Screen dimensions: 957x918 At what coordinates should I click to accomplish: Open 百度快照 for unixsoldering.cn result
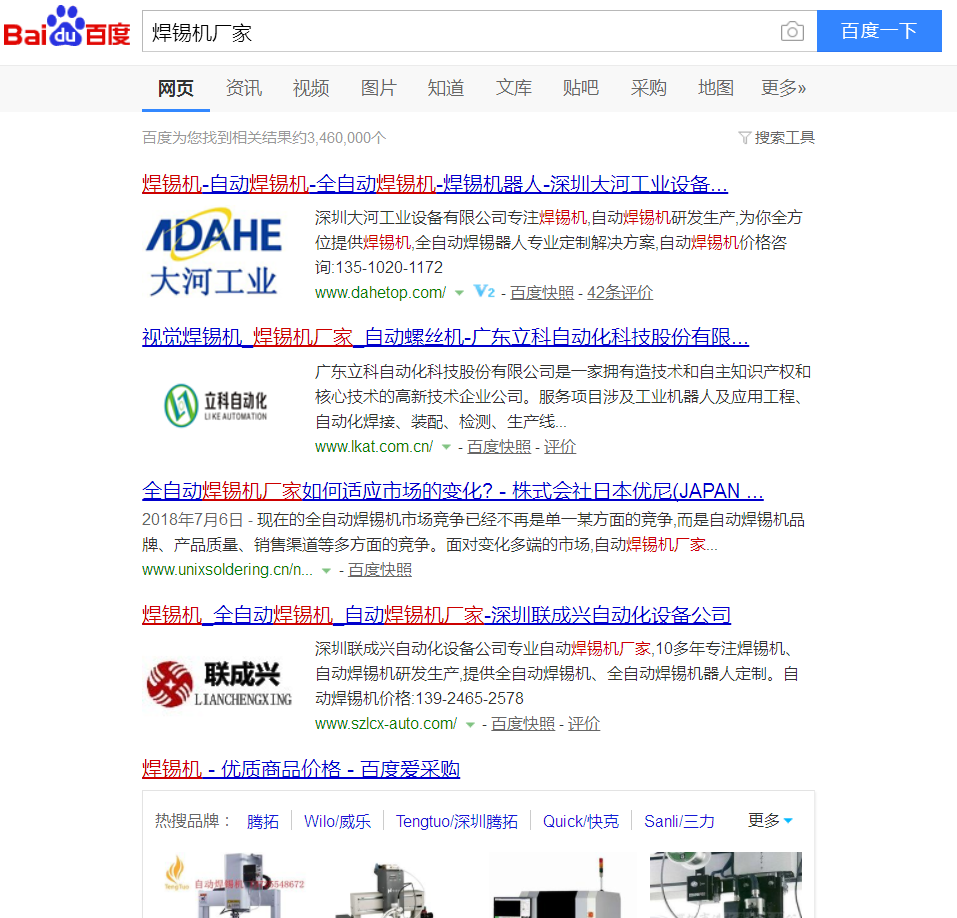tap(380, 569)
